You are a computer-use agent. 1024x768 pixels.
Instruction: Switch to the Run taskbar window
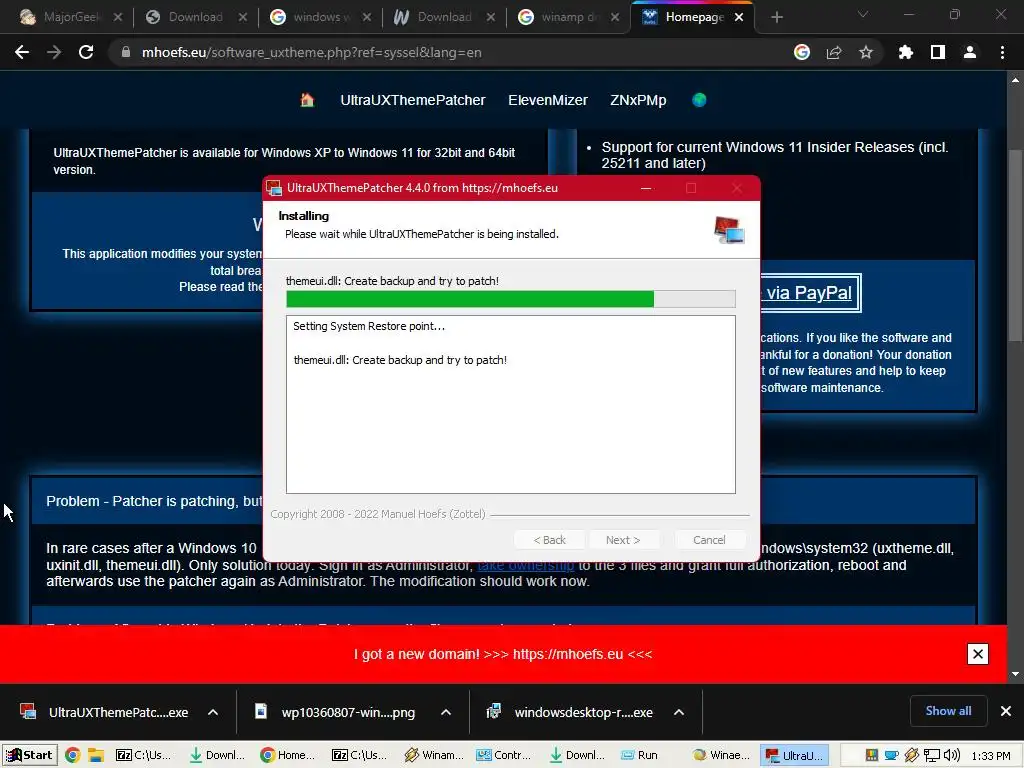click(640, 755)
